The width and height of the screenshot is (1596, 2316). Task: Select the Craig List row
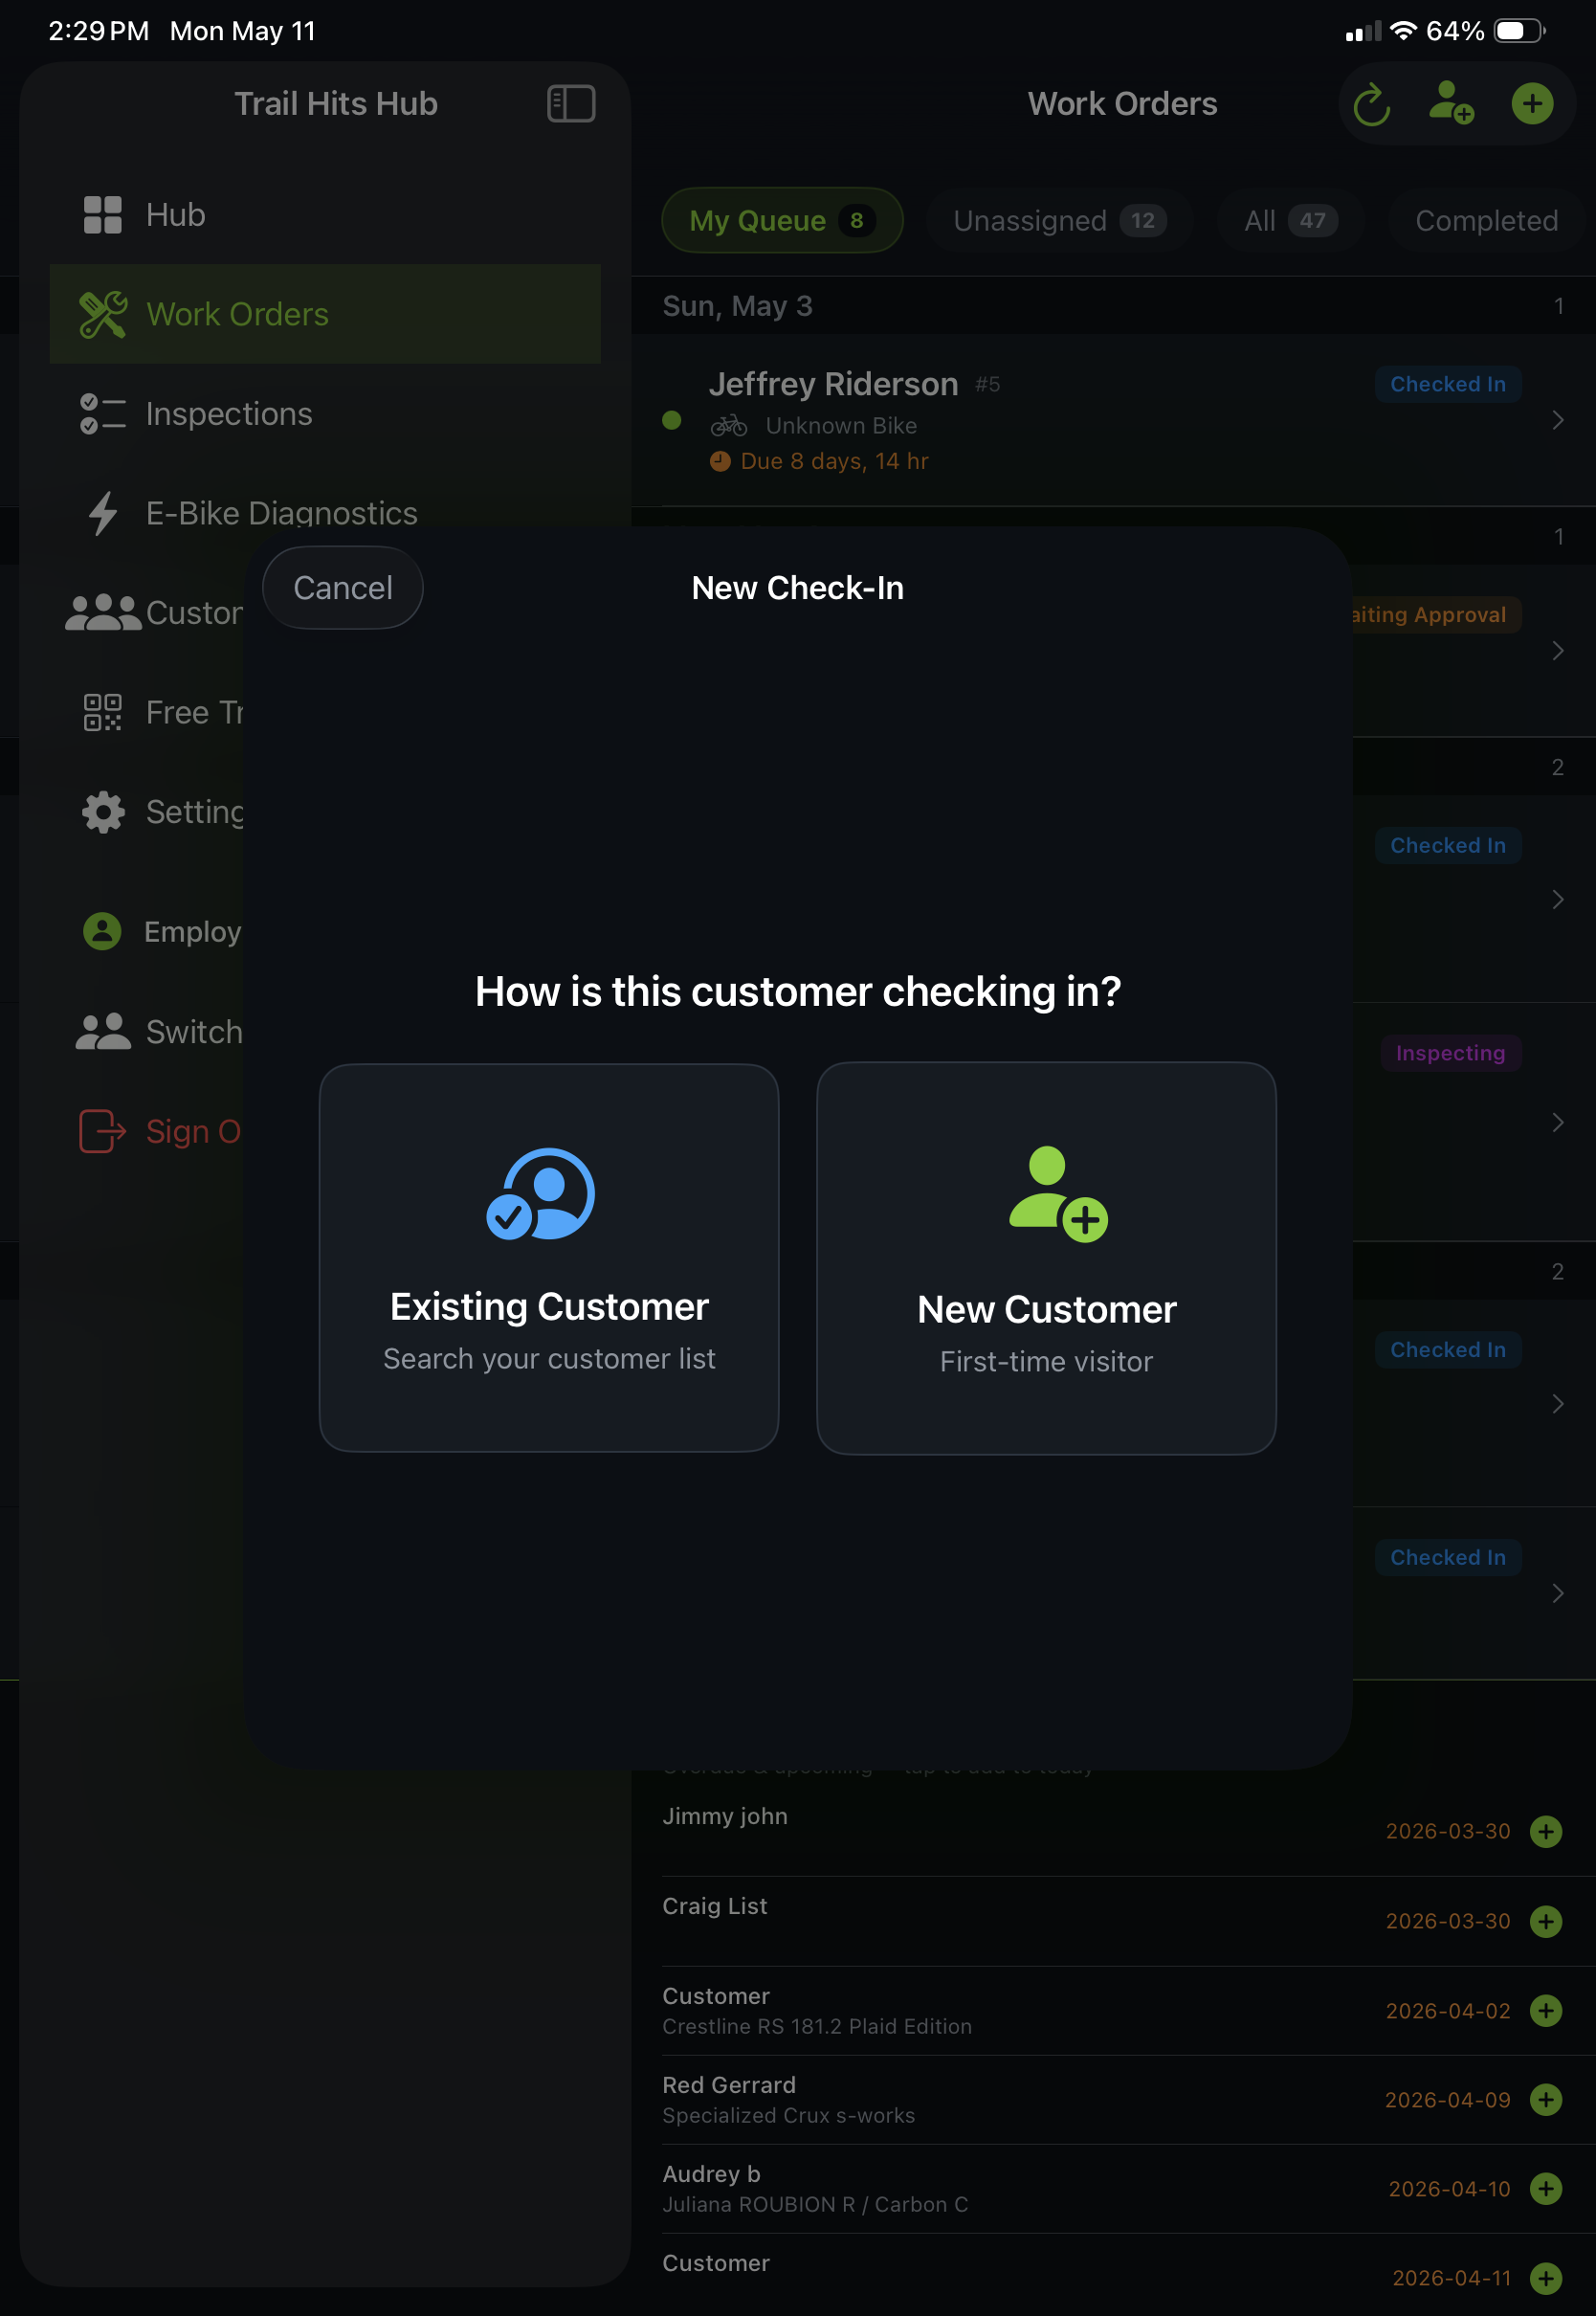coord(1113,1921)
